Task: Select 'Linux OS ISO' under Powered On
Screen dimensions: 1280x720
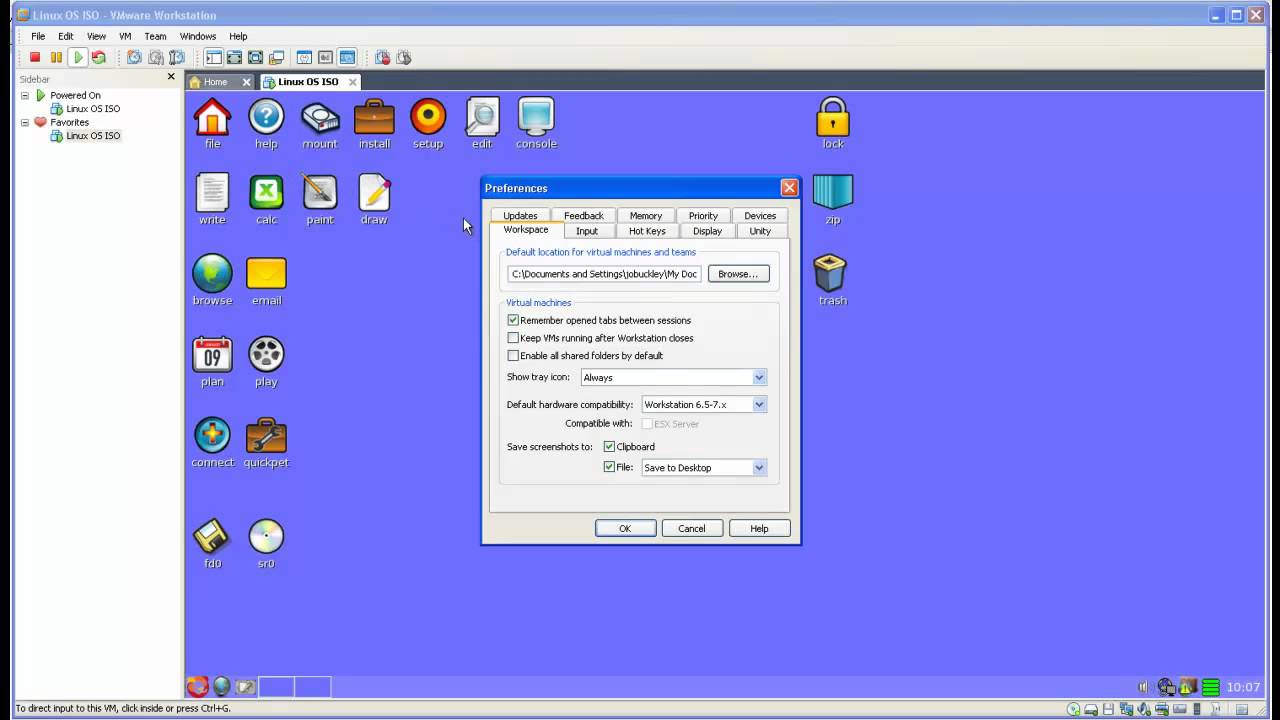Action: coord(93,109)
